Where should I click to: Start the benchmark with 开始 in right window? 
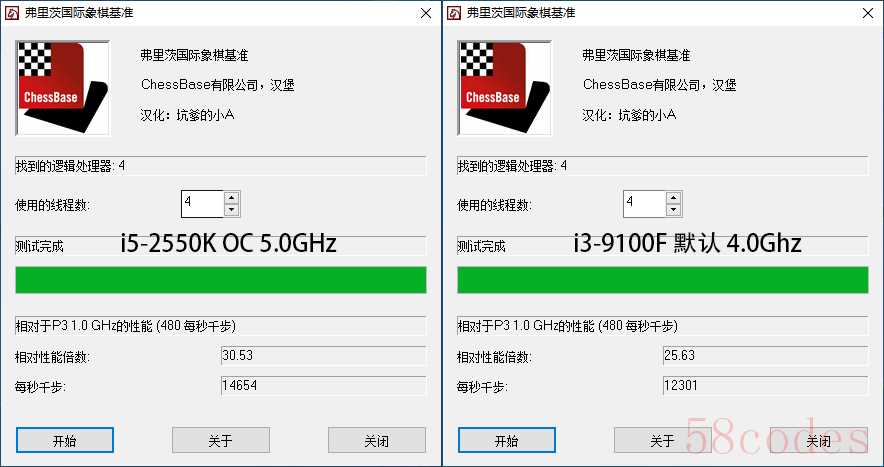coord(507,440)
